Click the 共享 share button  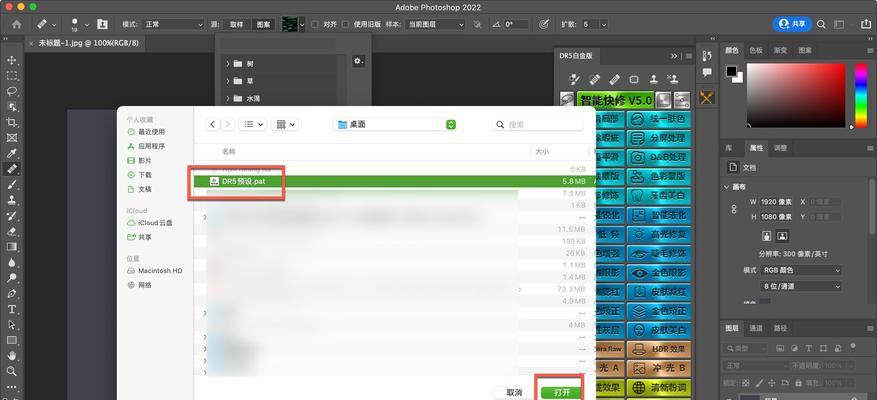792,24
